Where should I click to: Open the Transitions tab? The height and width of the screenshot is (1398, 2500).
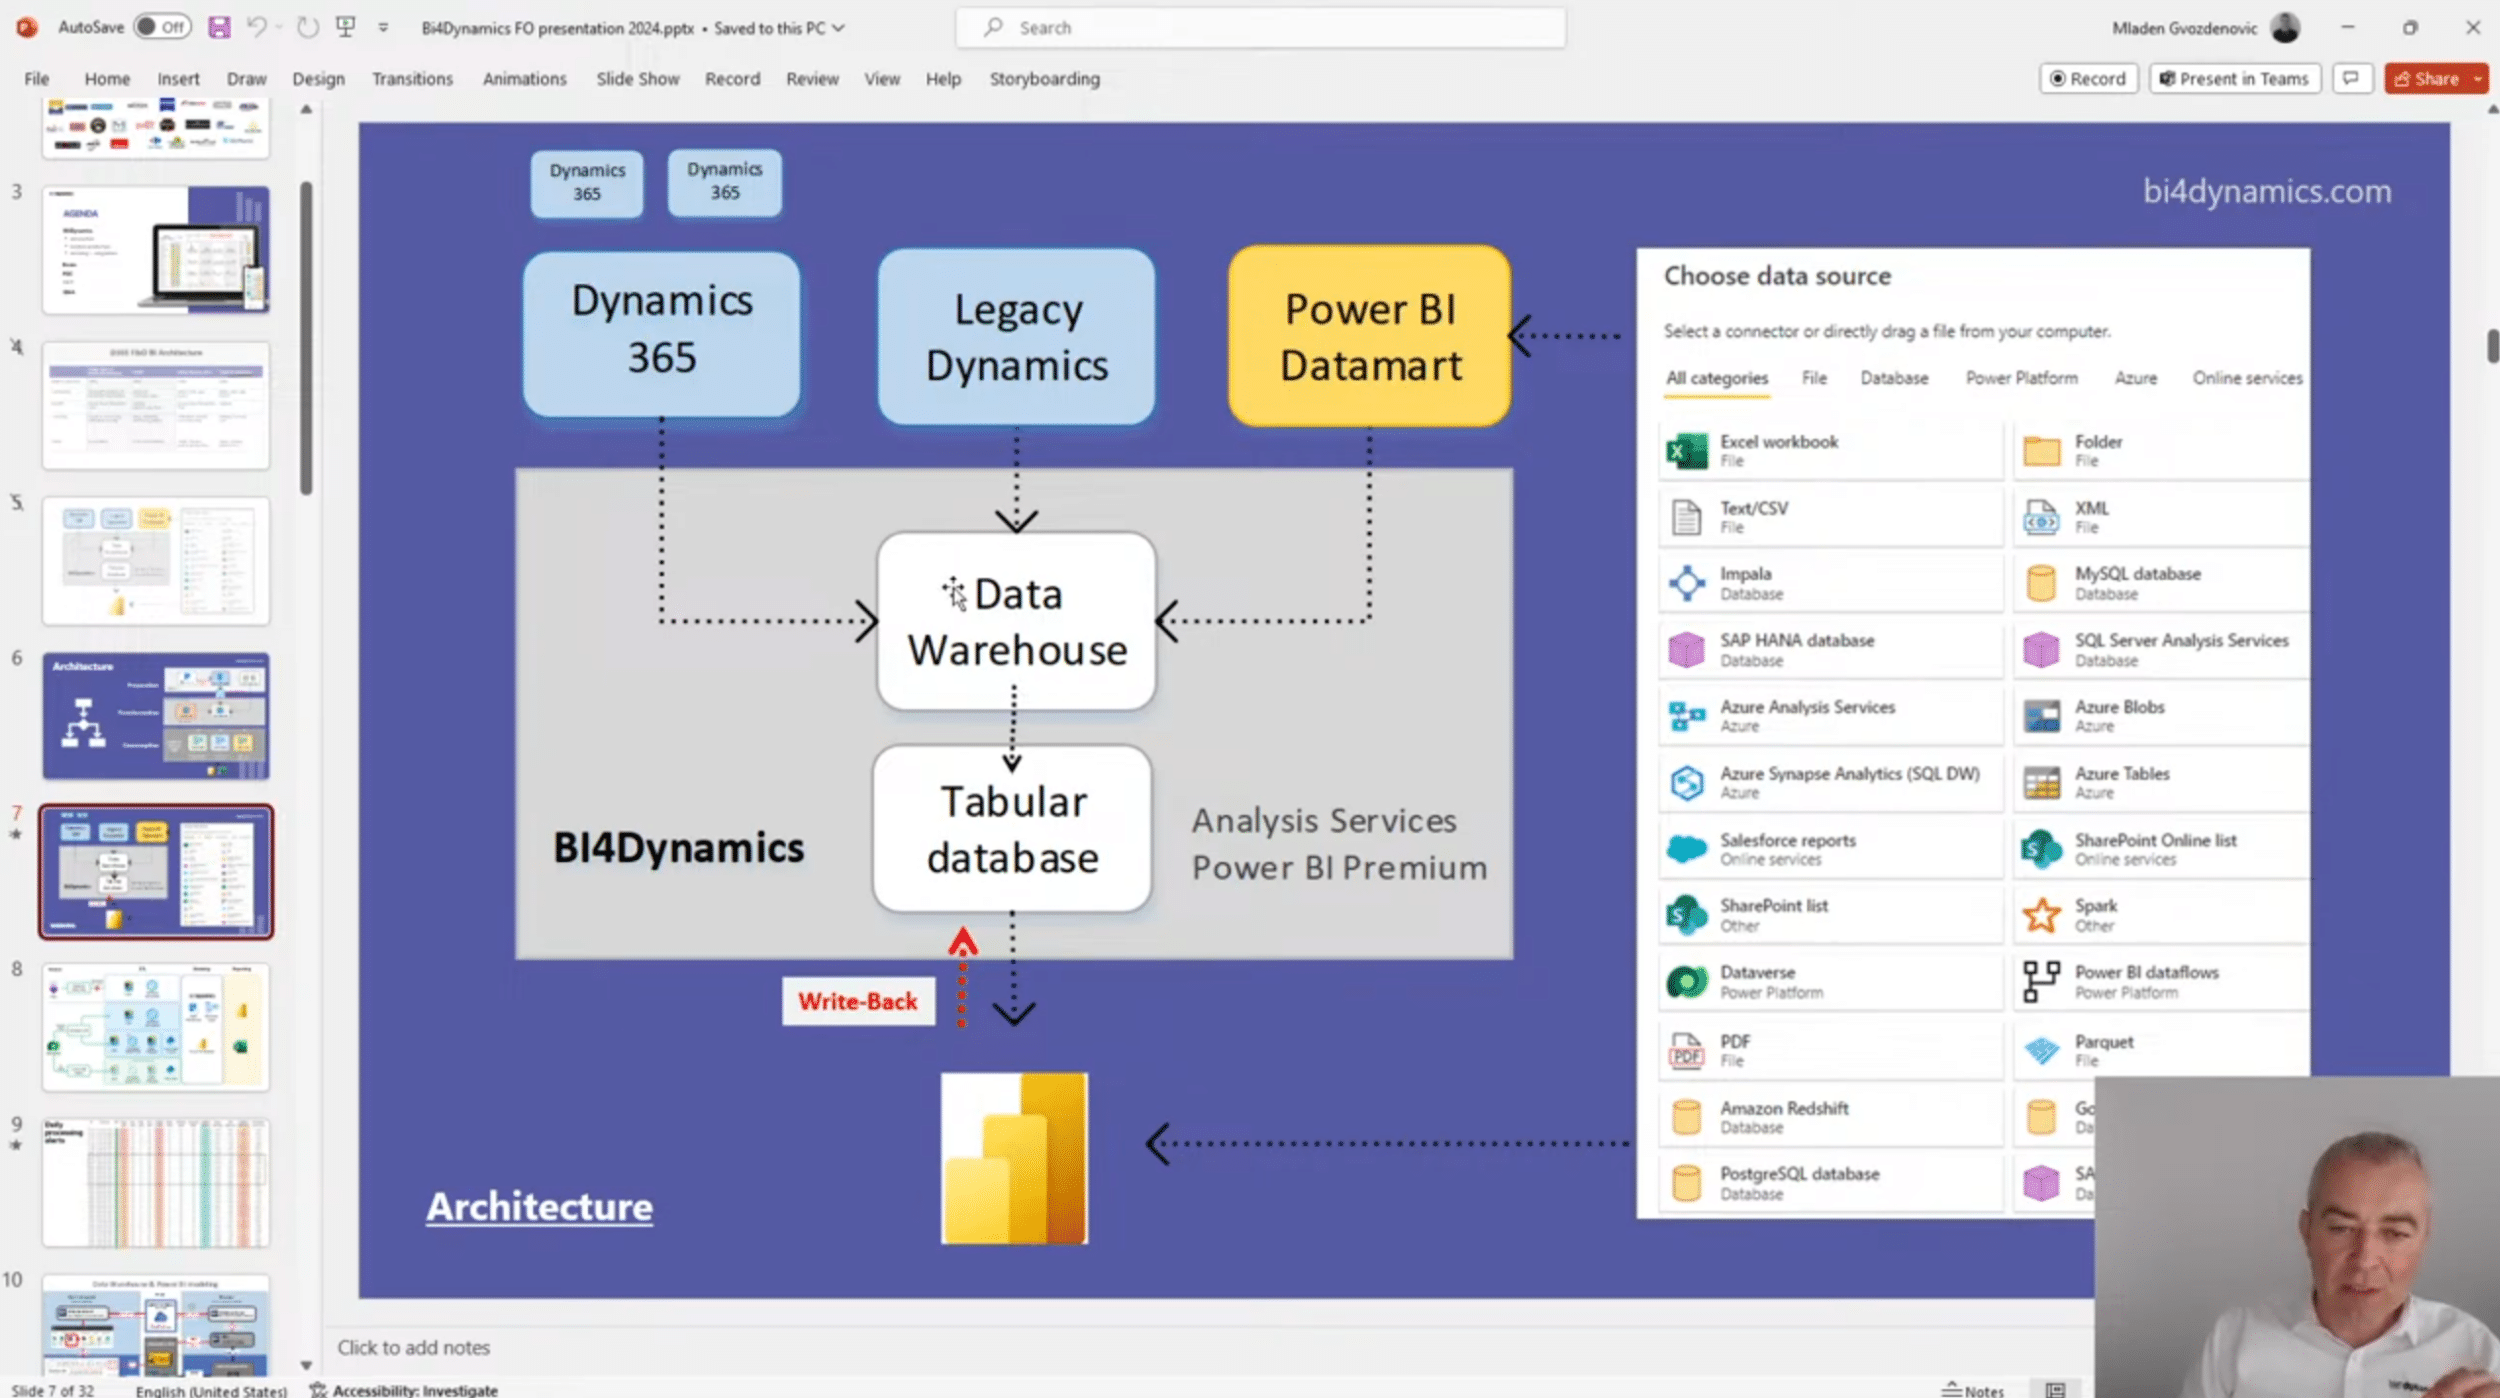[412, 79]
